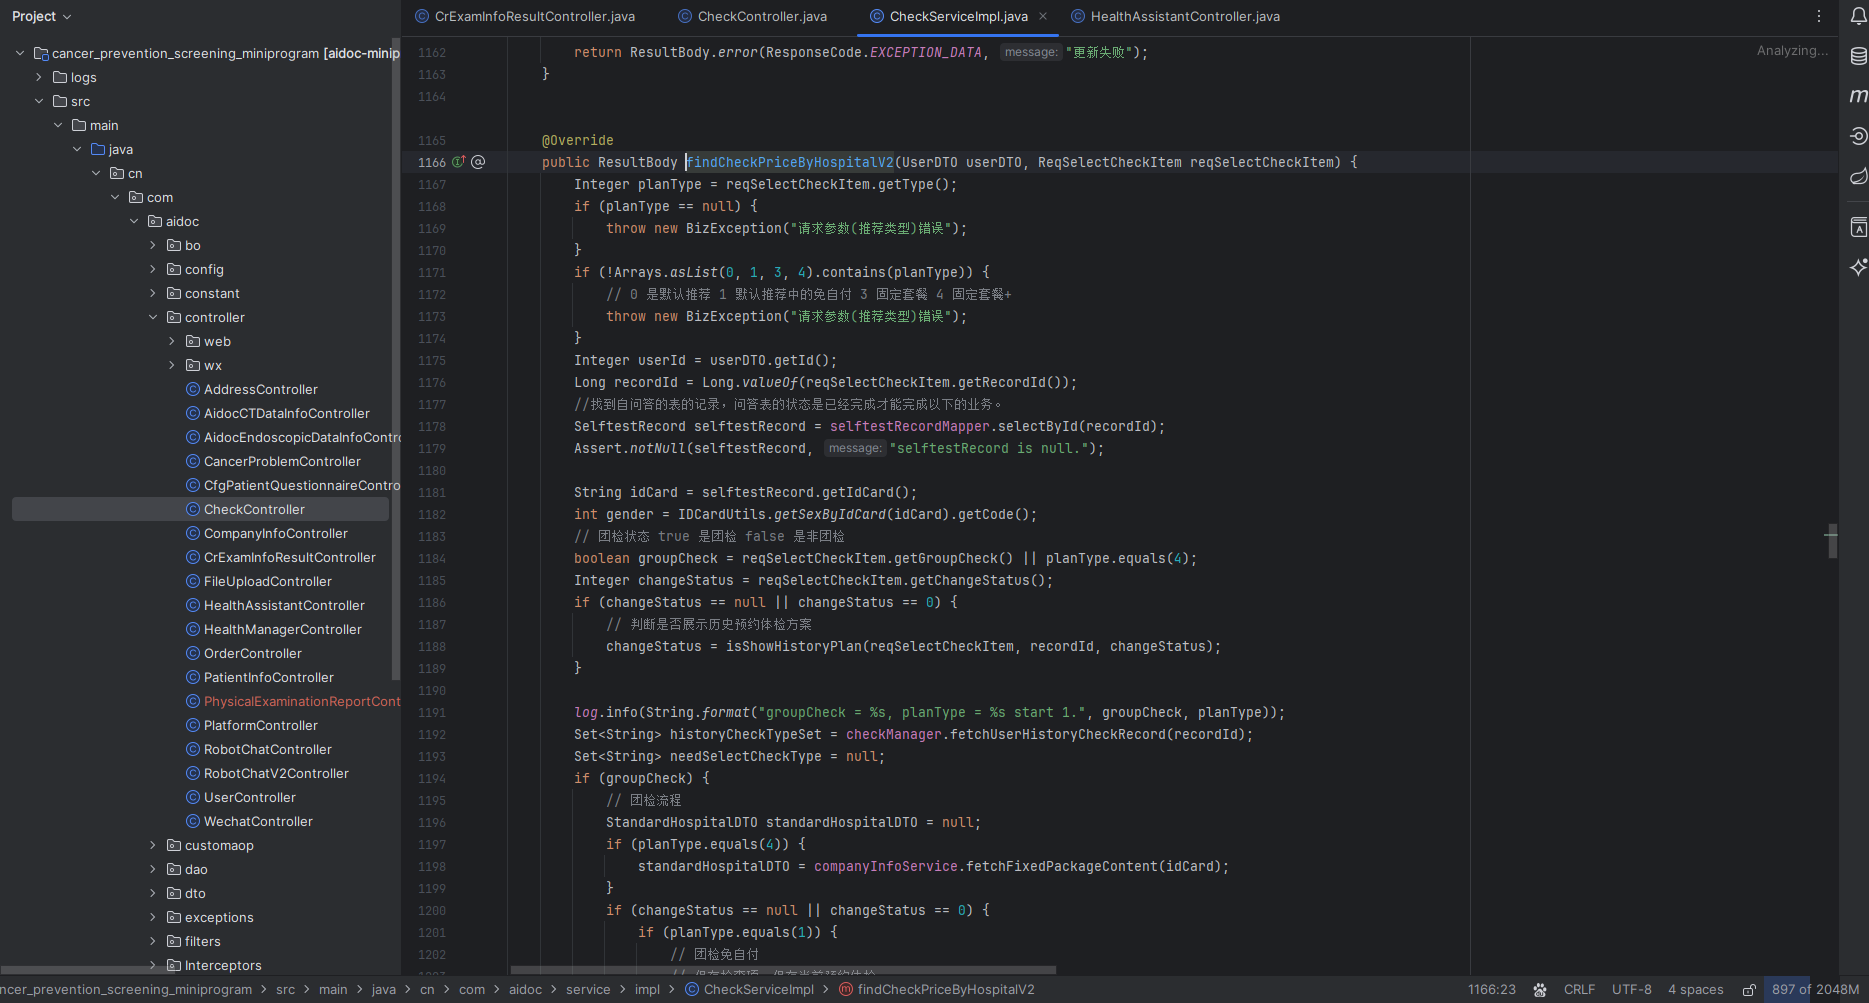Toggle the read-only lock icon in status bar
Screen dimensions: 1869x1003
pos(1749,990)
